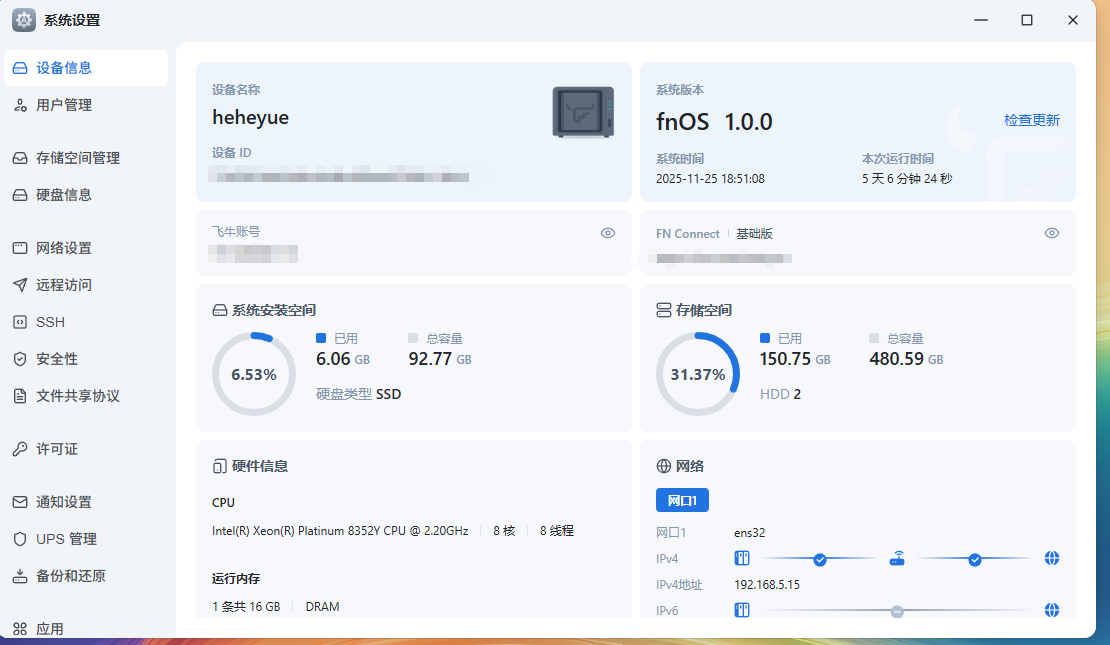Click the IPv4 internet globe icon
This screenshot has width=1110, height=645.
(1052, 558)
